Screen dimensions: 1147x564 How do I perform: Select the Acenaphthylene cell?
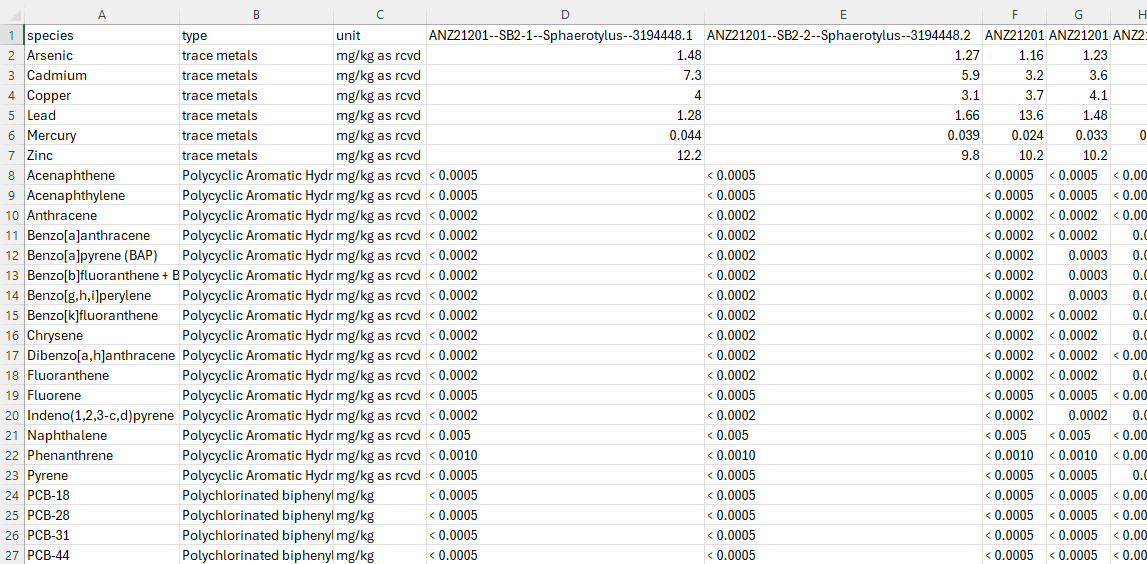[102, 195]
